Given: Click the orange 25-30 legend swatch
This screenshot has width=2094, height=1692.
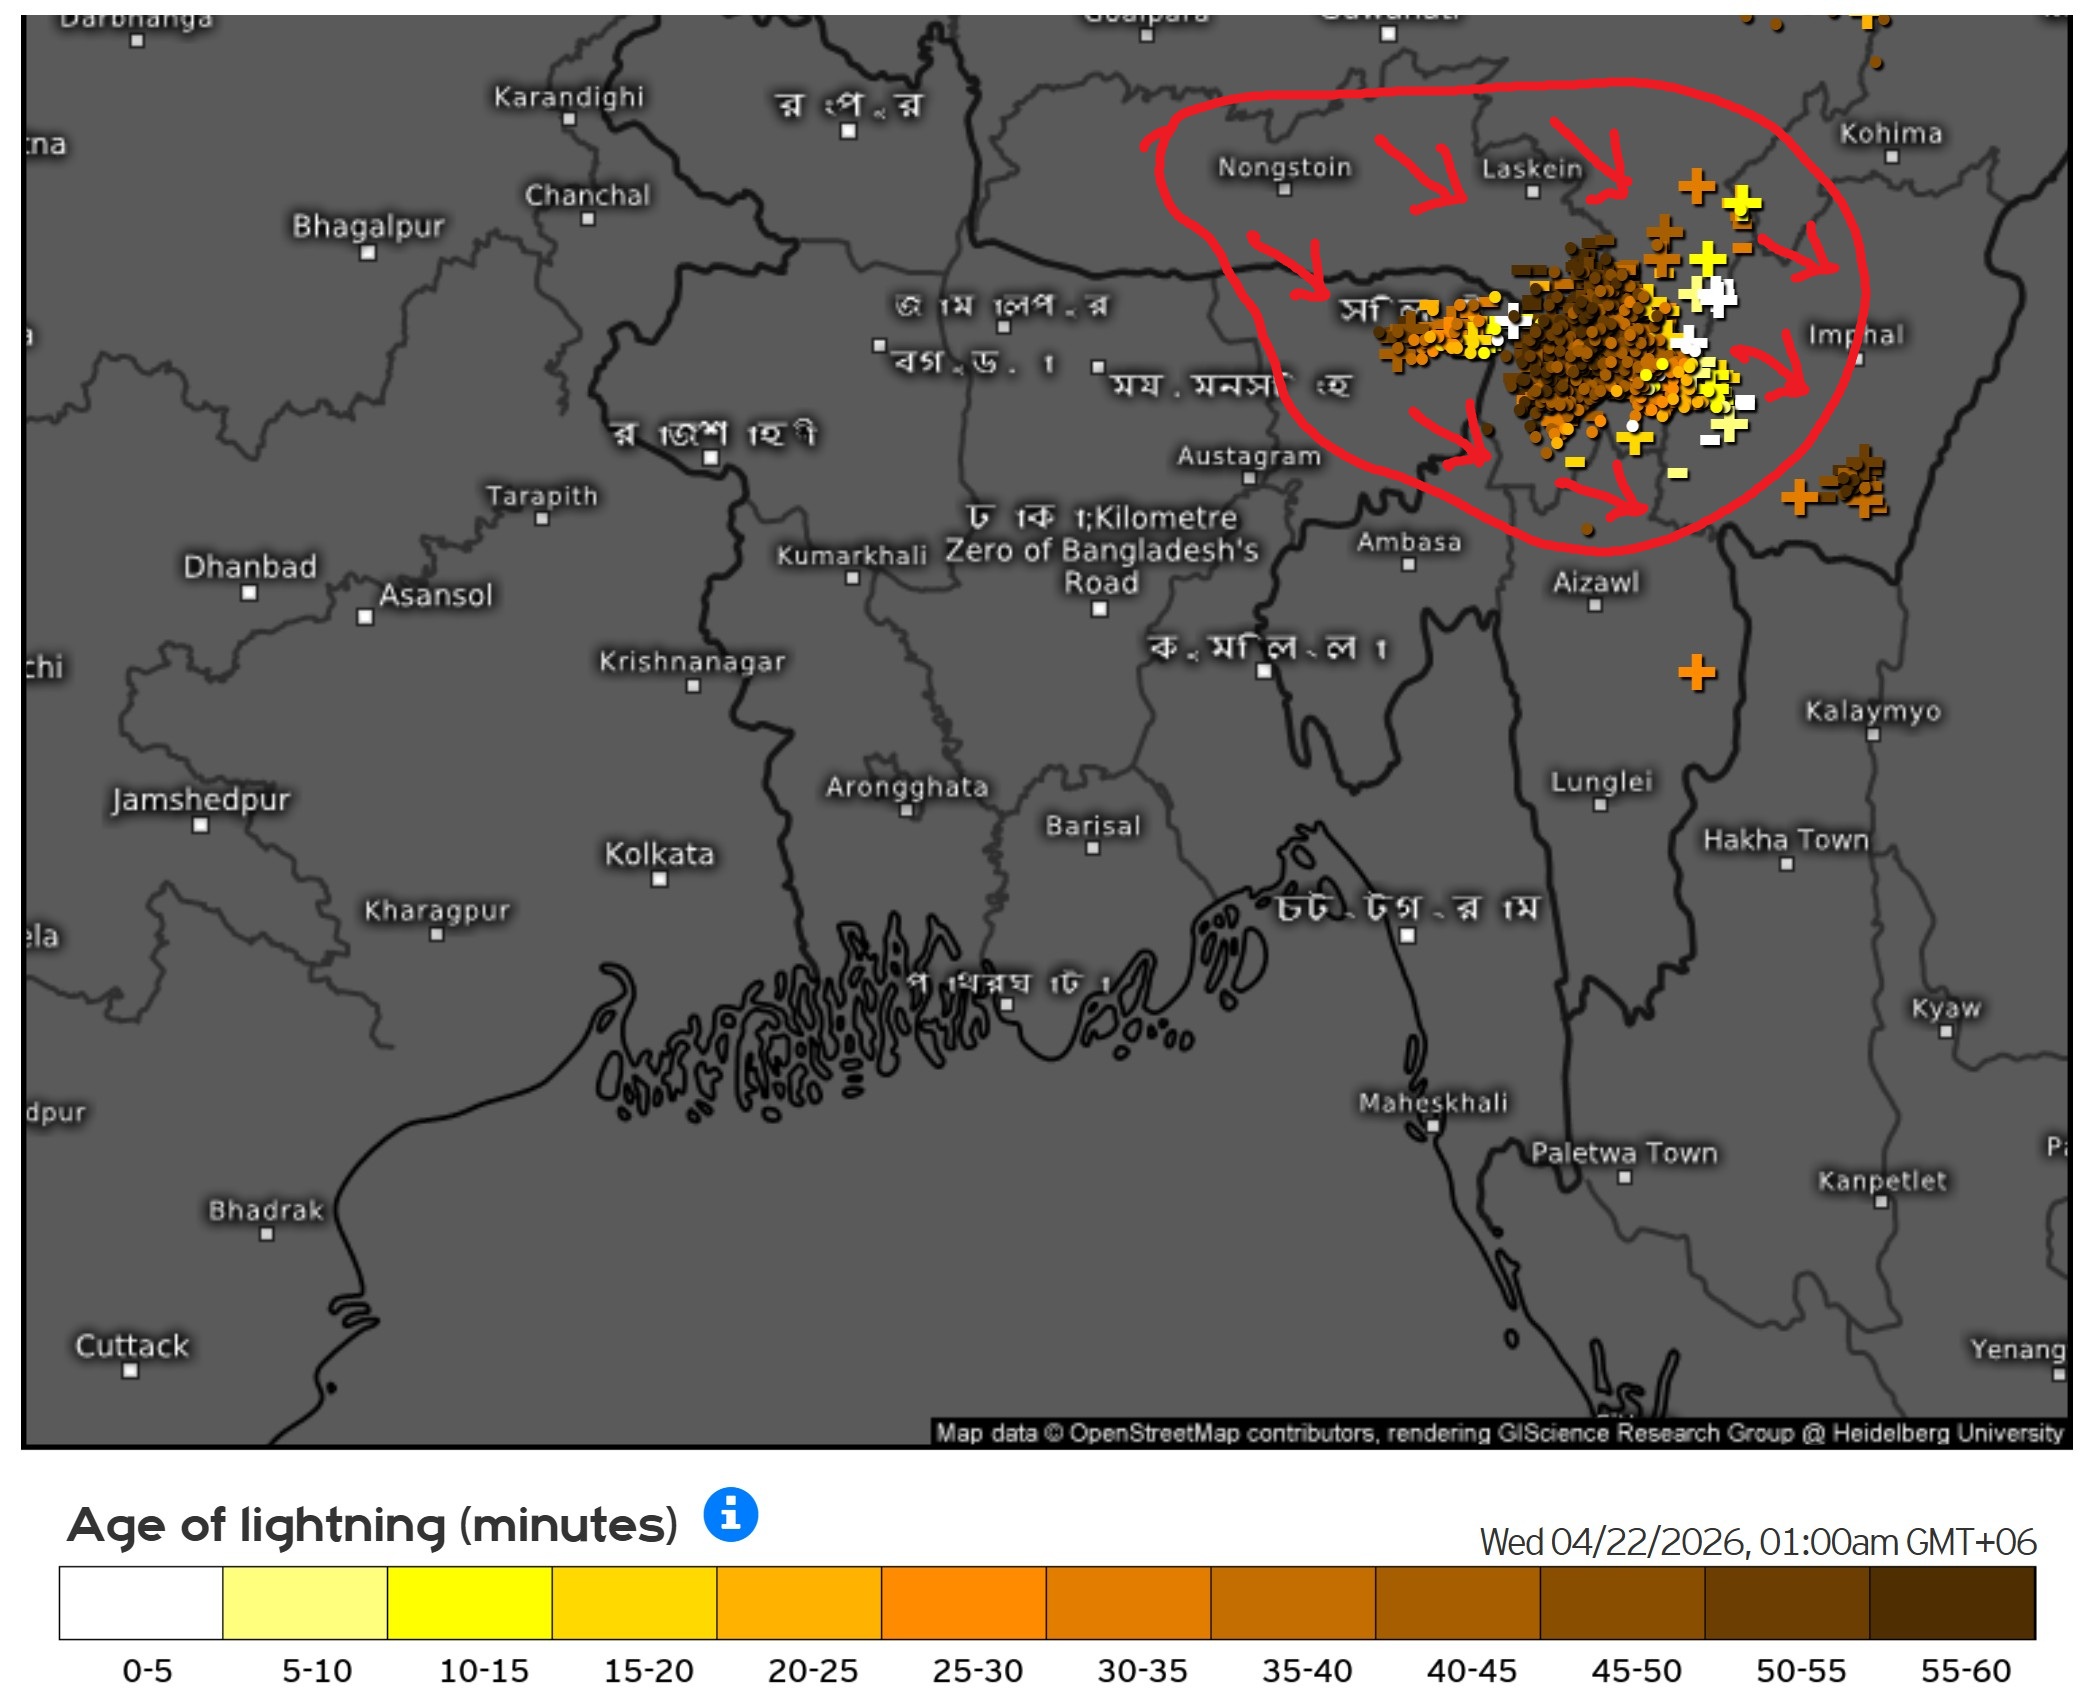Looking at the screenshot, I should tap(963, 1602).
